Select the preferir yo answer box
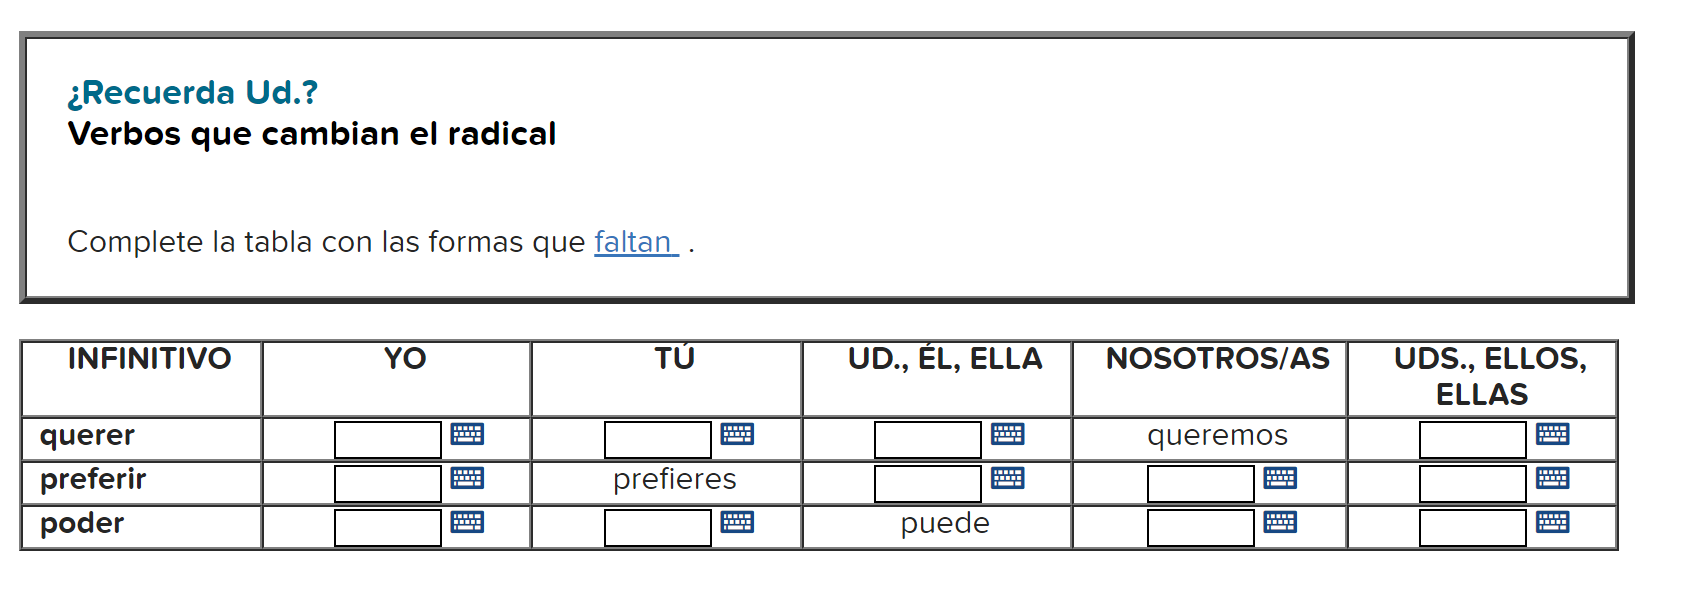Screen dimensions: 1682x613 (385, 481)
